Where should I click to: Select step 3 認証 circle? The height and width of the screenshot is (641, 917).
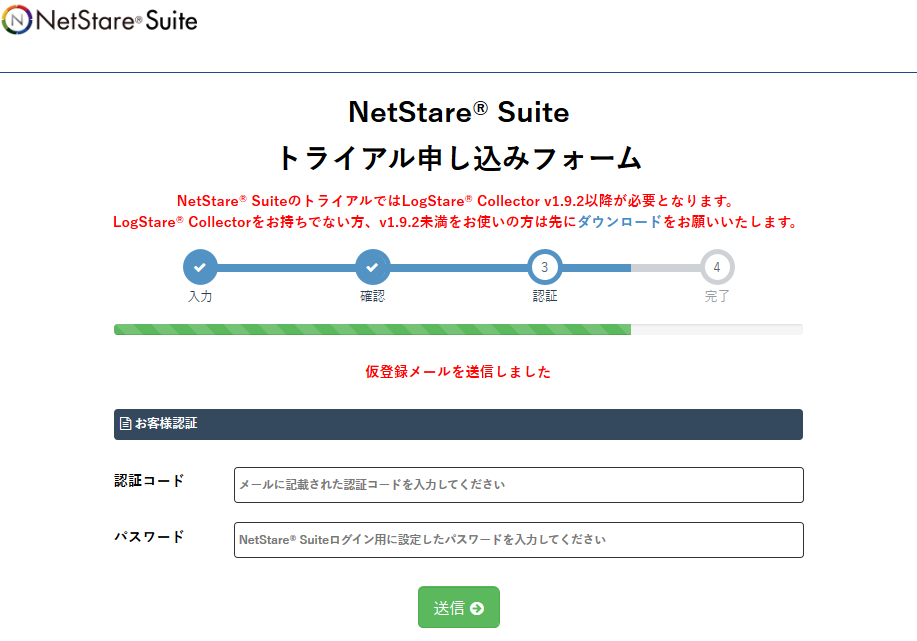pyautogui.click(x=544, y=267)
